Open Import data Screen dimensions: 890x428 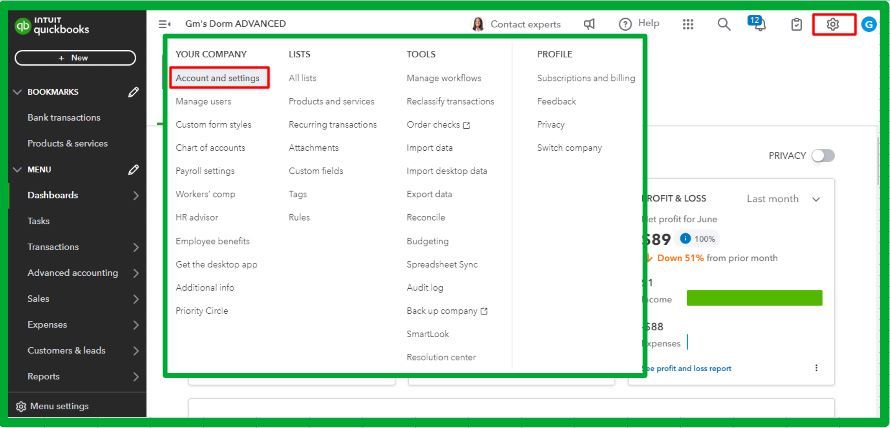[x=430, y=148]
